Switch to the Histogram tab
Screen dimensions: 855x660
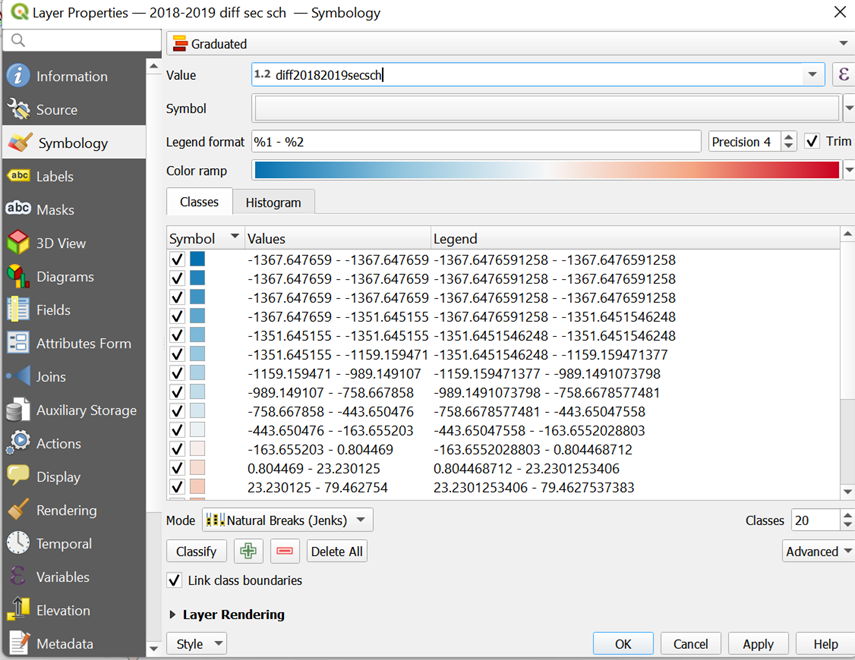(273, 202)
